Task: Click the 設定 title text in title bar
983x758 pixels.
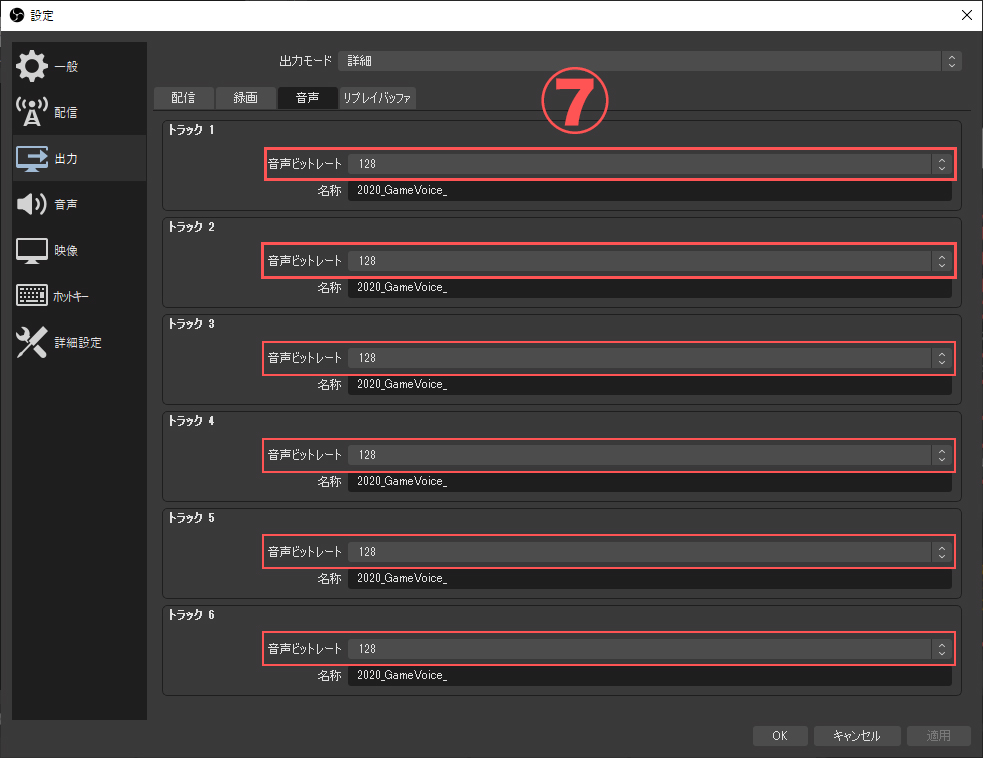Action: (x=42, y=16)
